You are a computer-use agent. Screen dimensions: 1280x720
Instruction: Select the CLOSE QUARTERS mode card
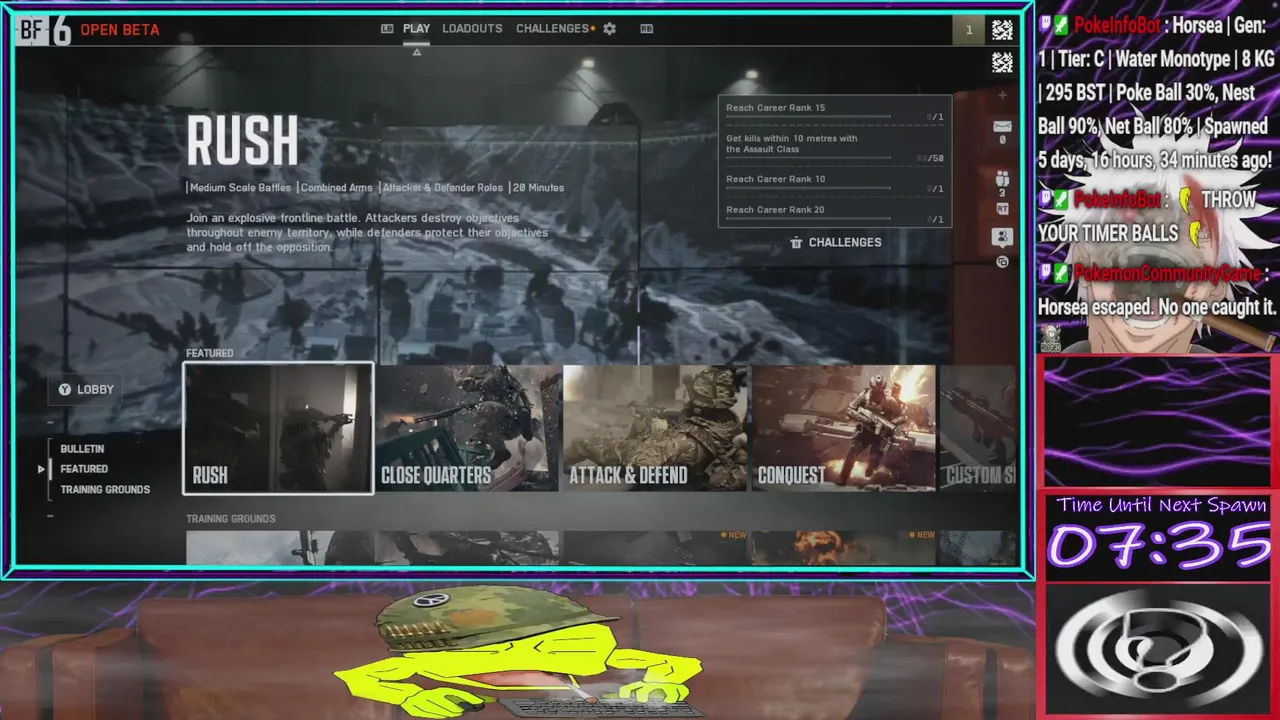(467, 428)
